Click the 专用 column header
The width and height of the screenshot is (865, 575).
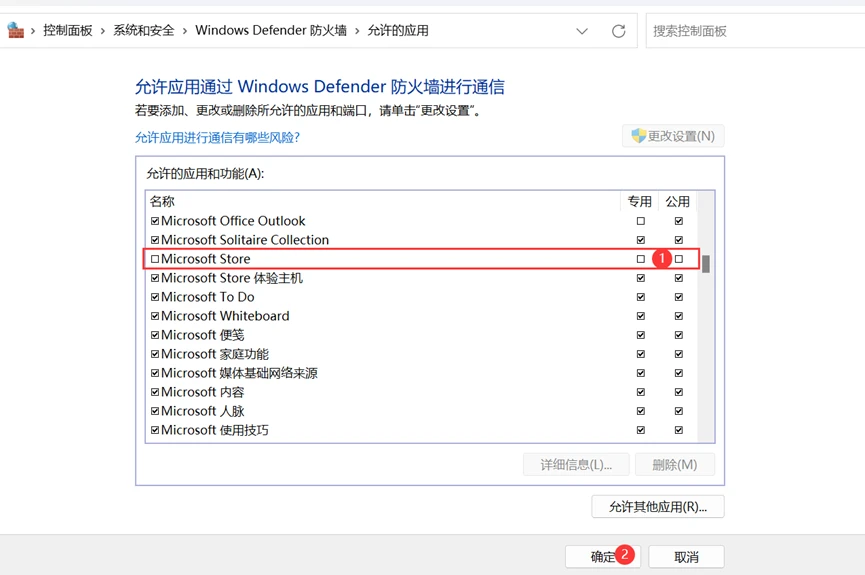640,201
